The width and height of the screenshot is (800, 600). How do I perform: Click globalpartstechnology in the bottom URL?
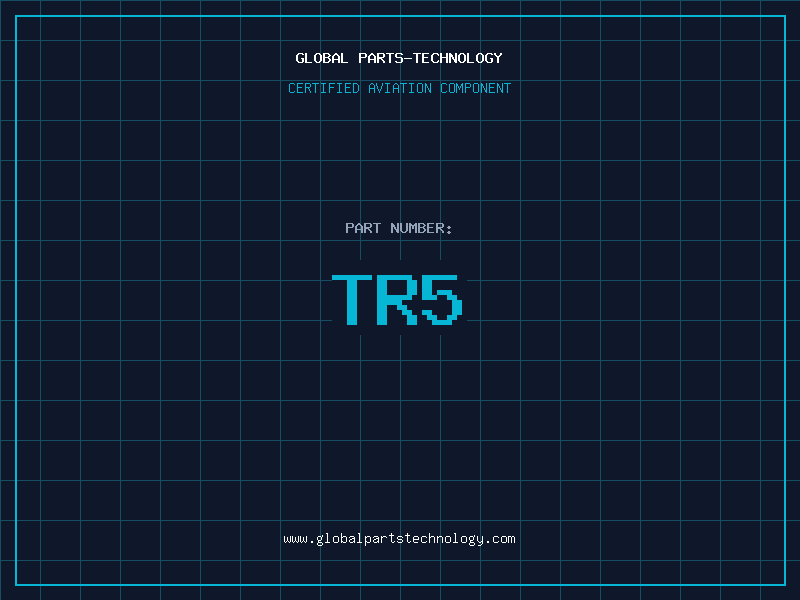click(x=399, y=538)
